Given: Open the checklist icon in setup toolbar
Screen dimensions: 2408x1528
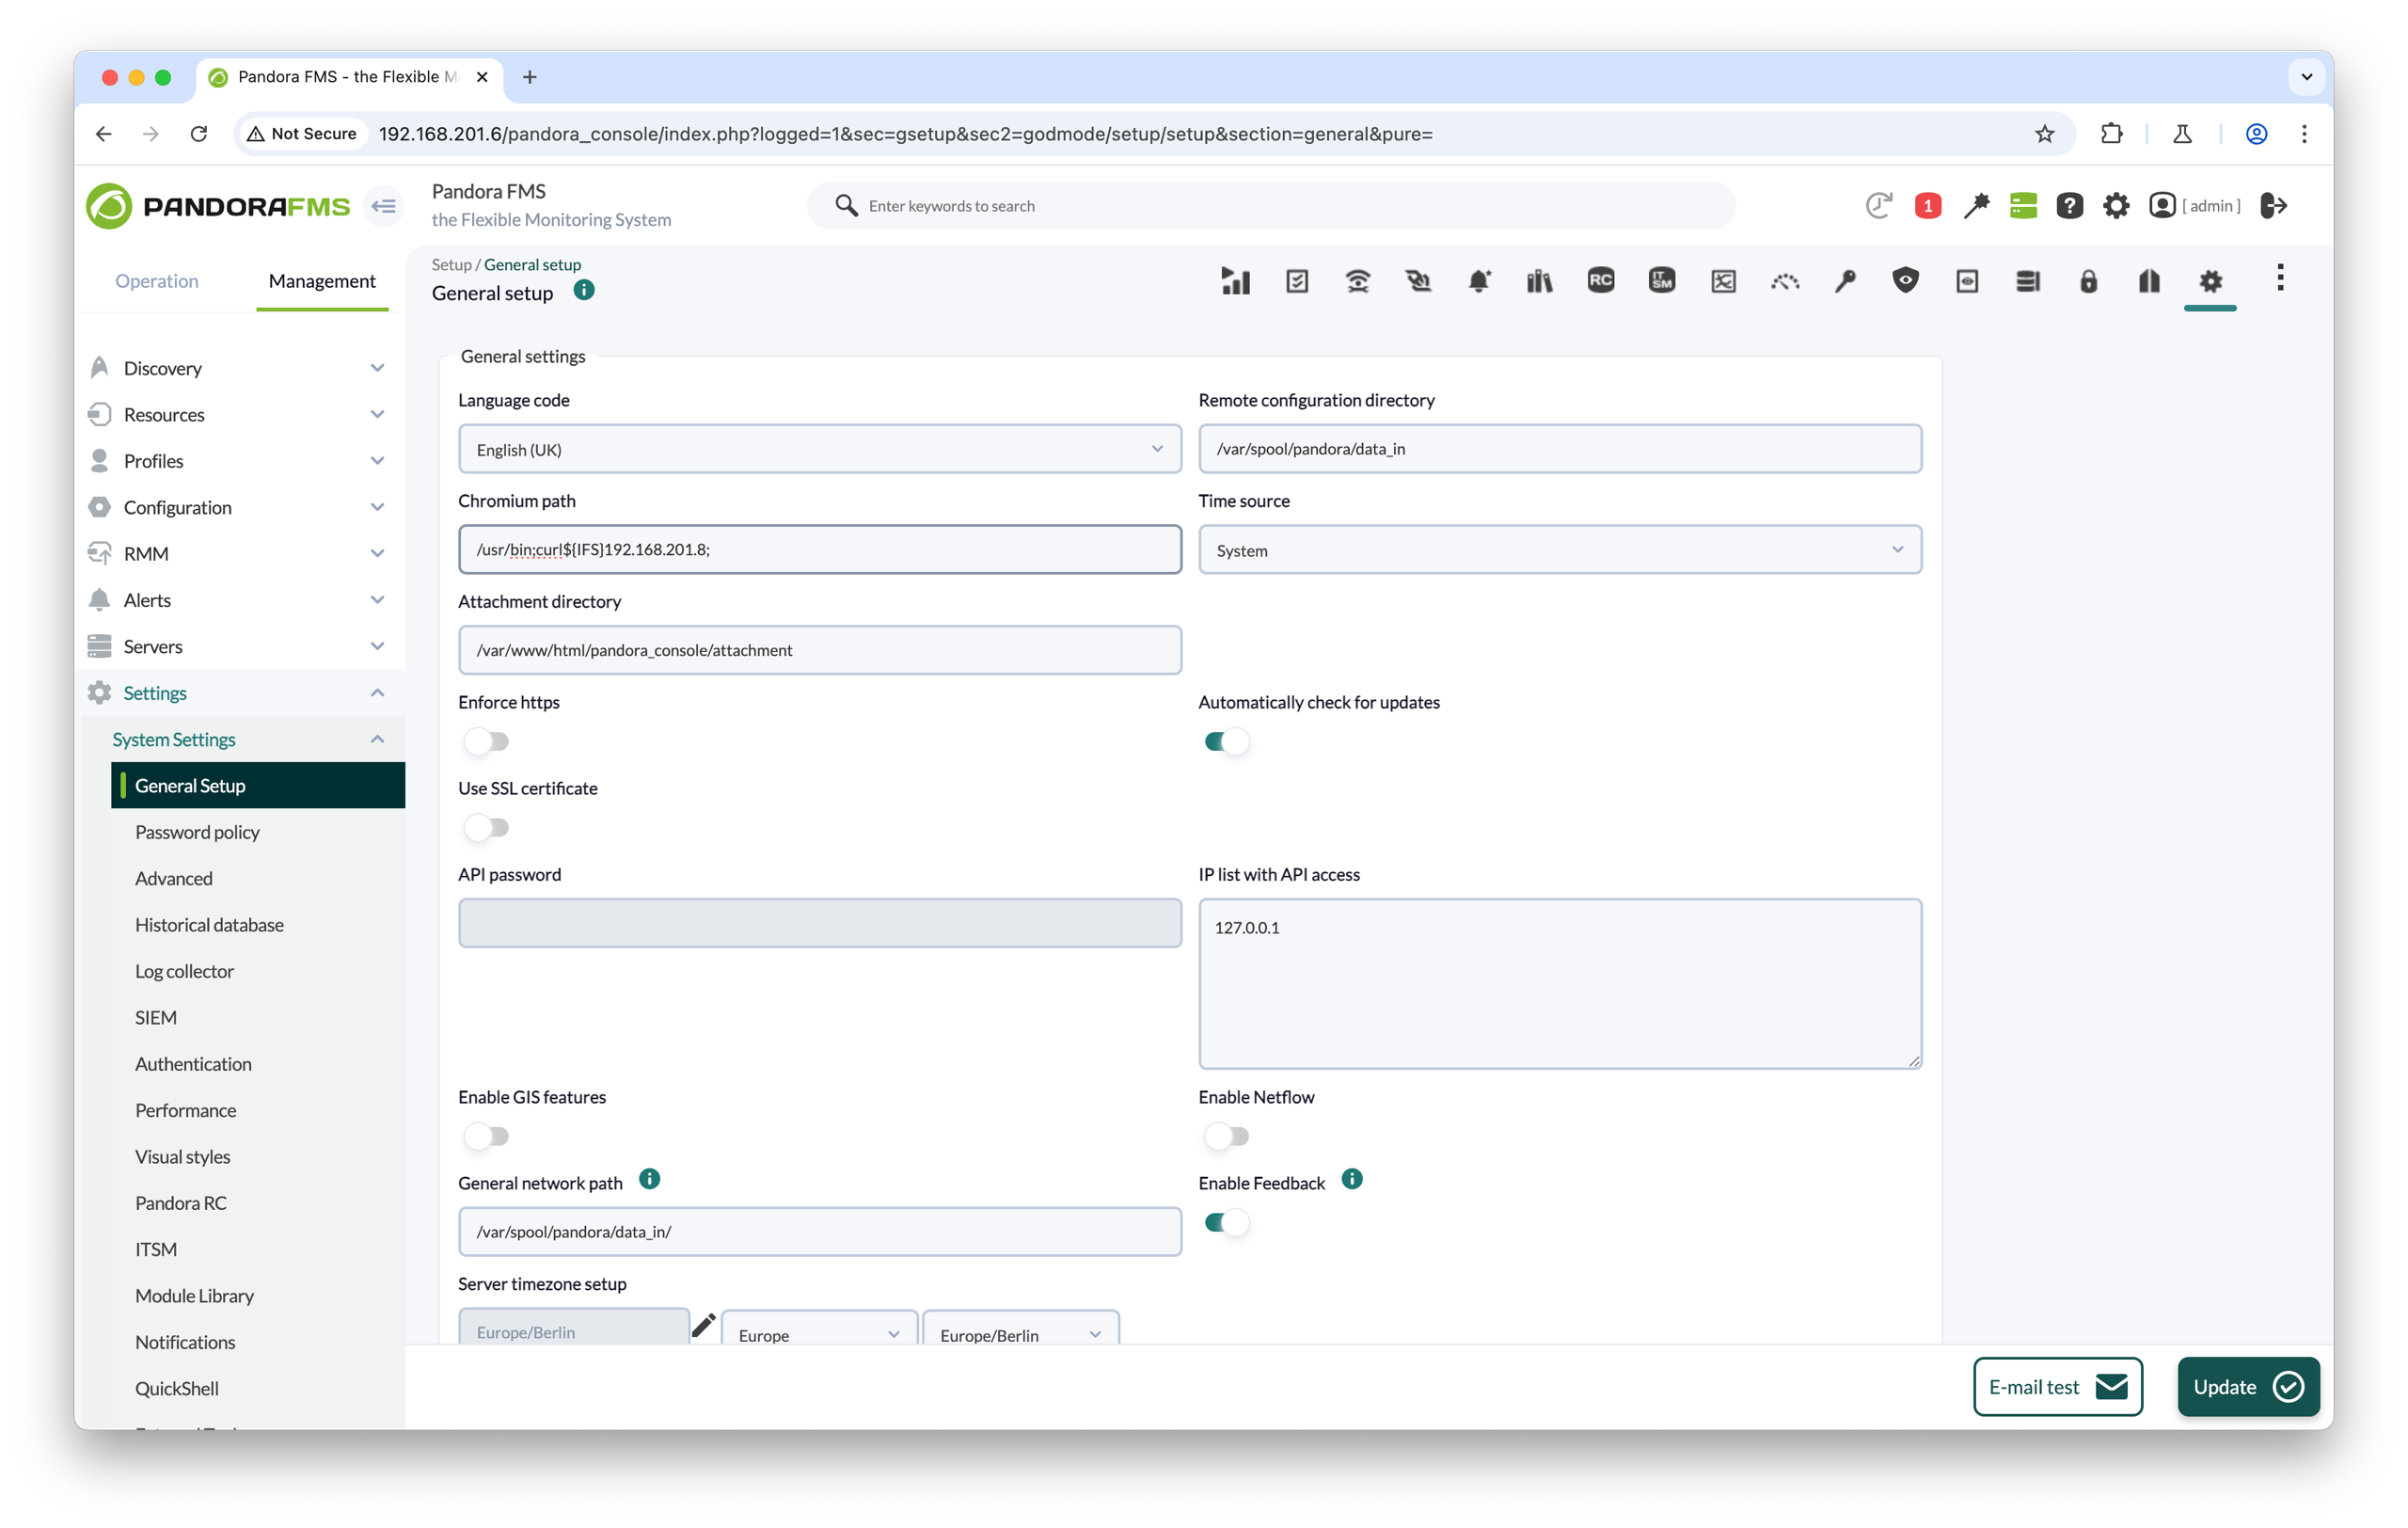Looking at the screenshot, I should point(1297,281).
